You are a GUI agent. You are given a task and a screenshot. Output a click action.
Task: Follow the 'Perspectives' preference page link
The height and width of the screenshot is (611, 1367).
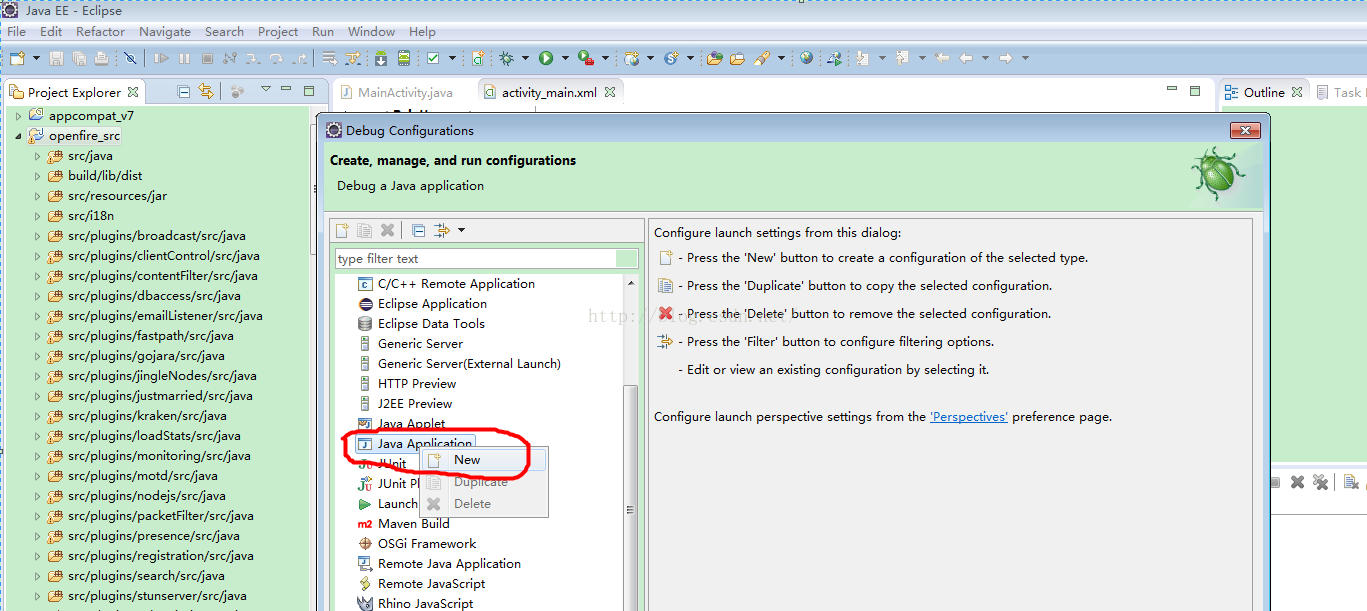(x=969, y=417)
